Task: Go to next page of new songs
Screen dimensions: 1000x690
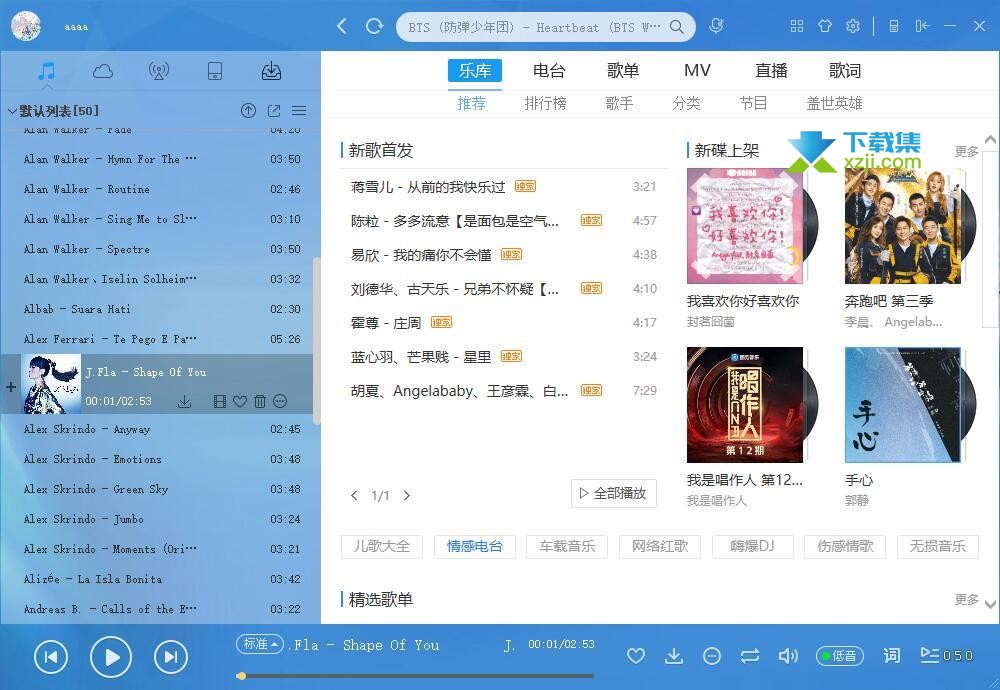Action: (407, 495)
